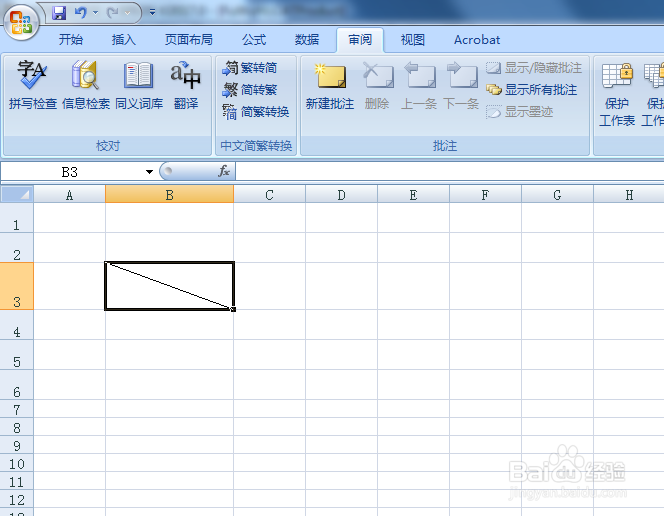Add a comment with 新建批注
664x516 pixels.
[330, 87]
